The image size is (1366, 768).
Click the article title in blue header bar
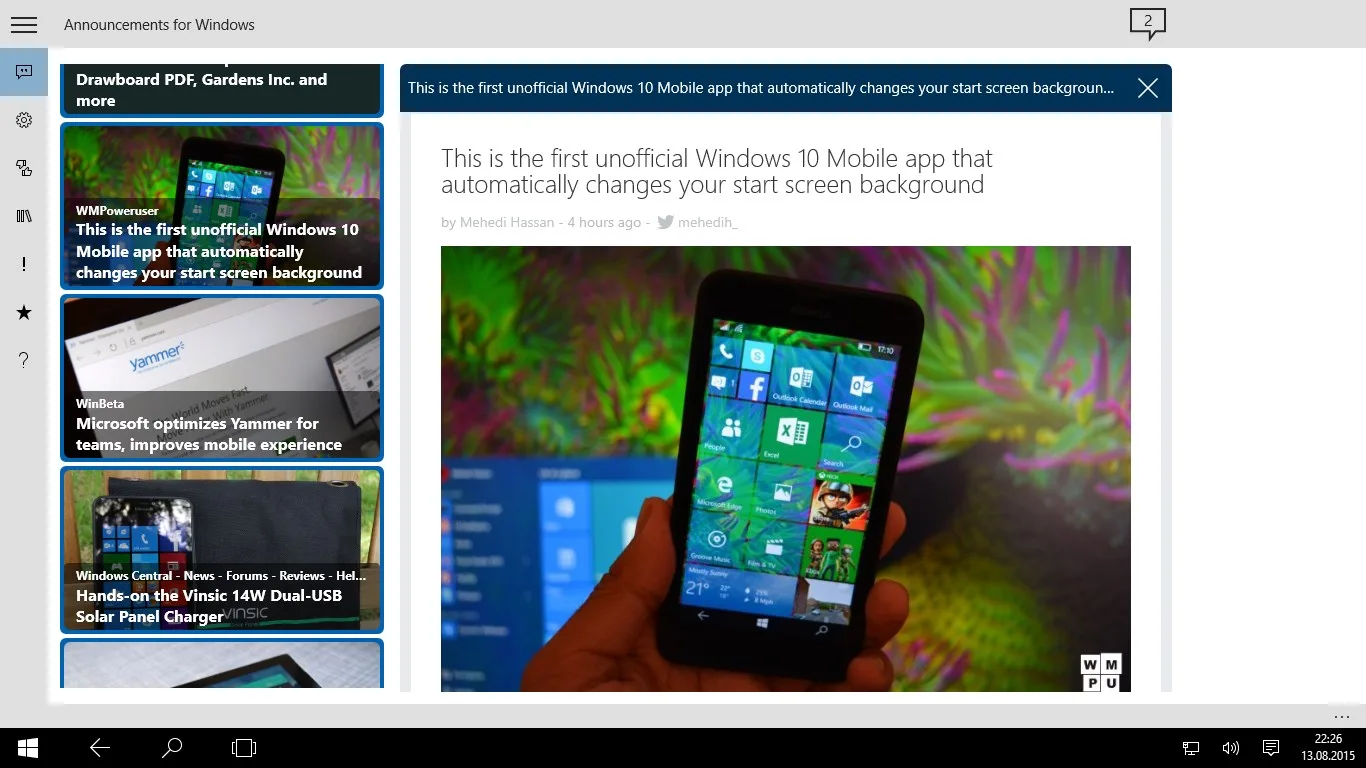(x=761, y=88)
